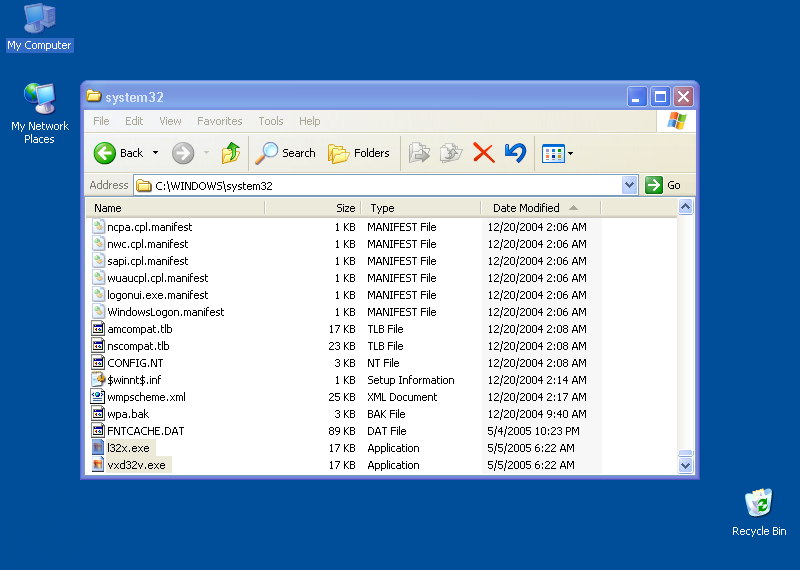Image resolution: width=800 pixels, height=570 pixels.
Task: Click the Forward arrow icon
Action: (183, 153)
